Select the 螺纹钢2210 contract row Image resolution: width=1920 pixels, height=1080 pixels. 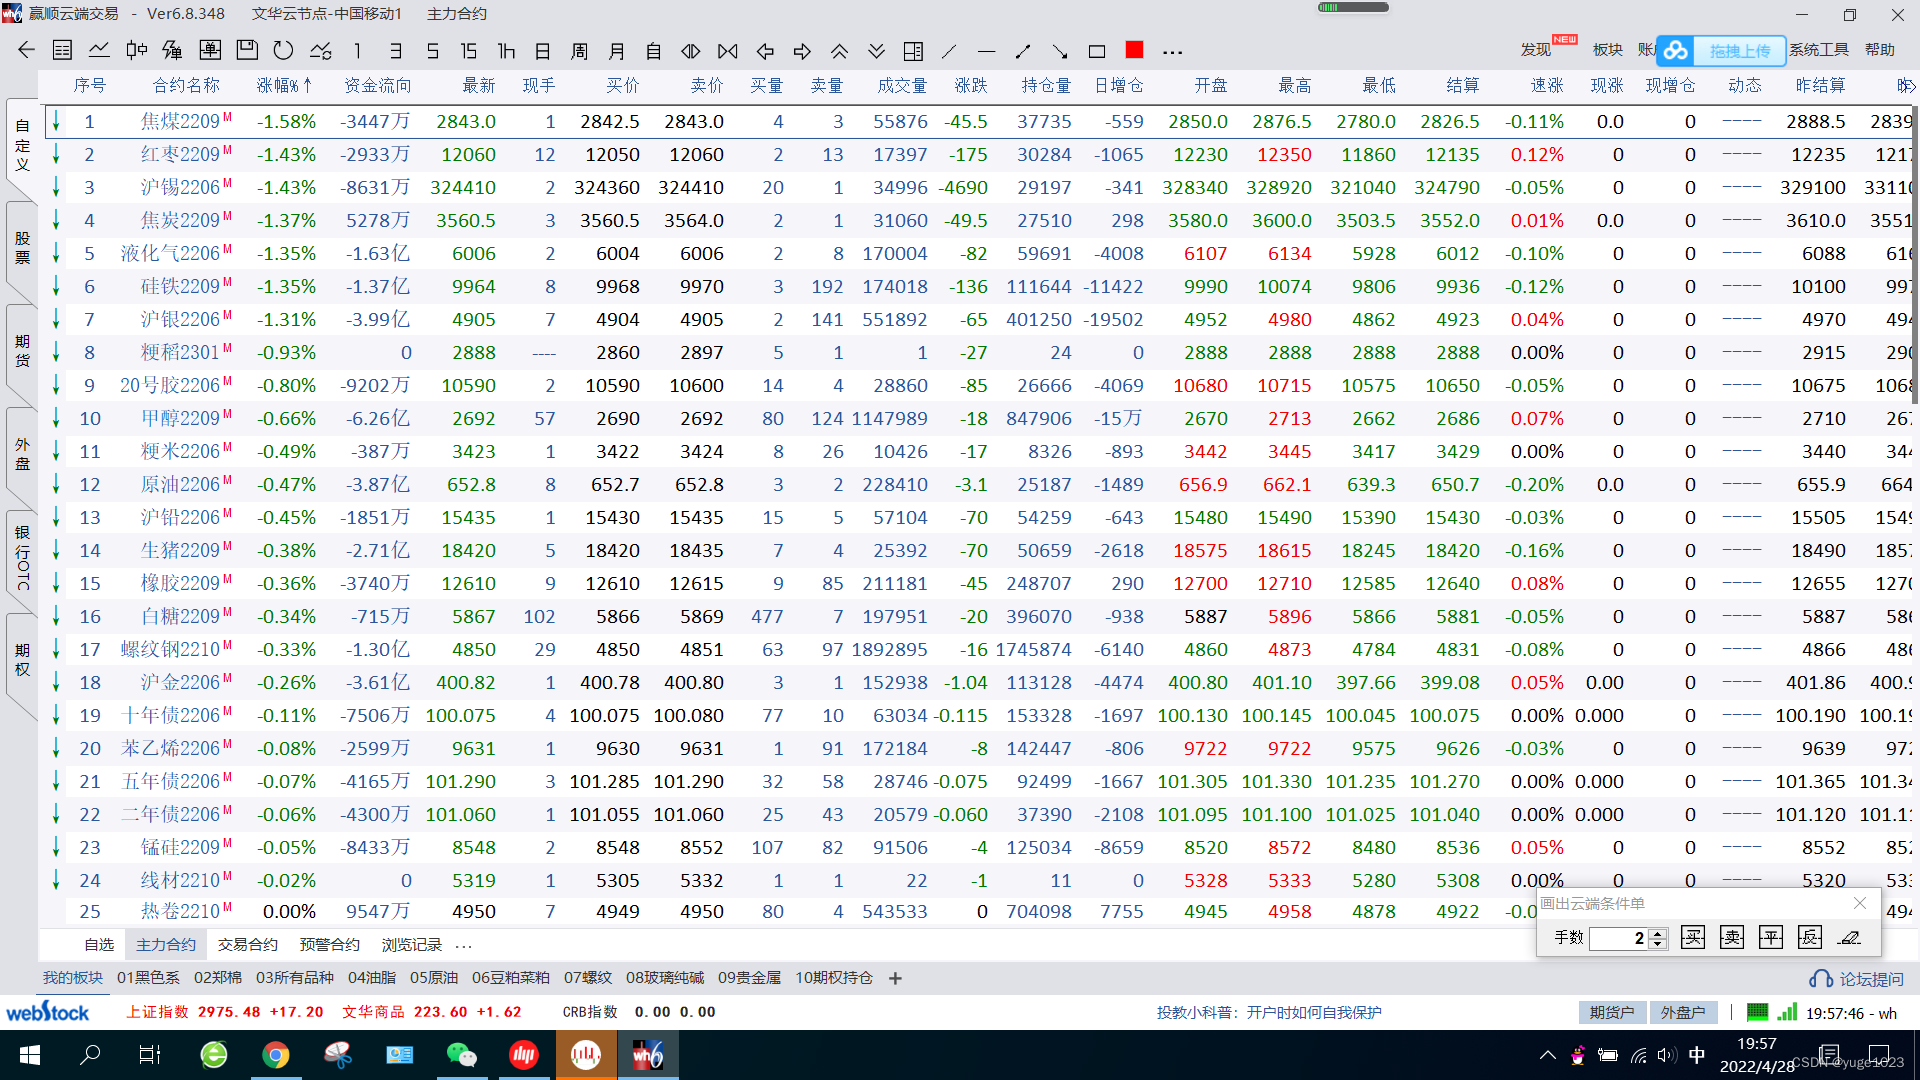point(978,649)
